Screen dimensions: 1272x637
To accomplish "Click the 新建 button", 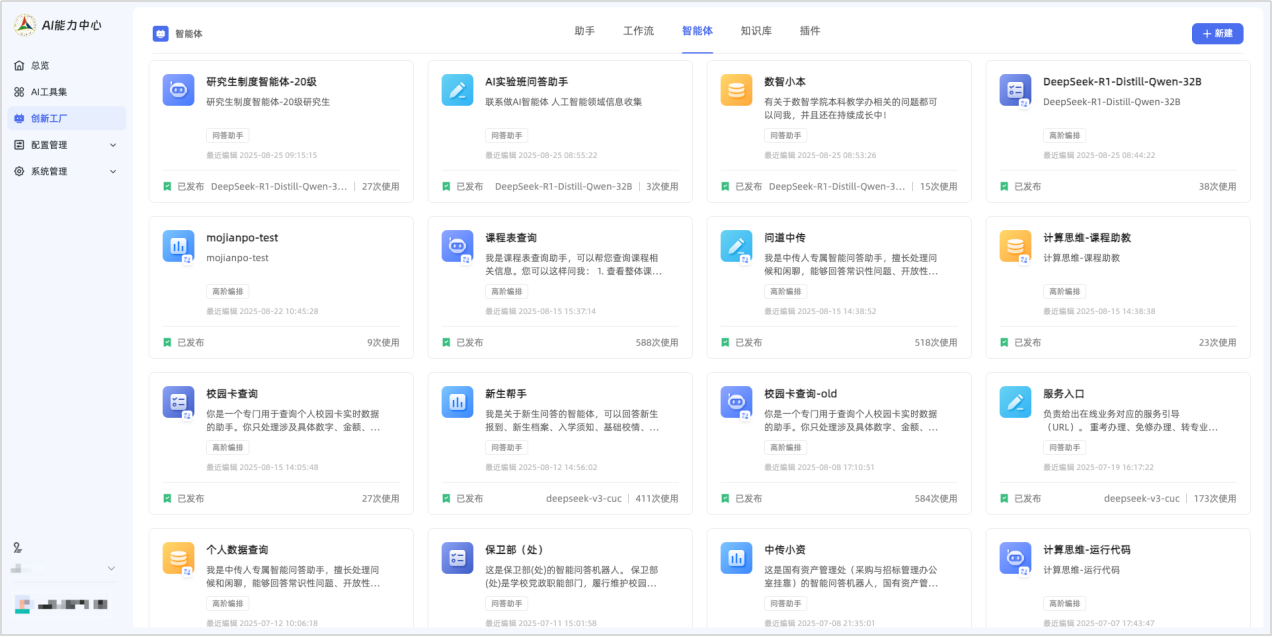I will 1217,34.
